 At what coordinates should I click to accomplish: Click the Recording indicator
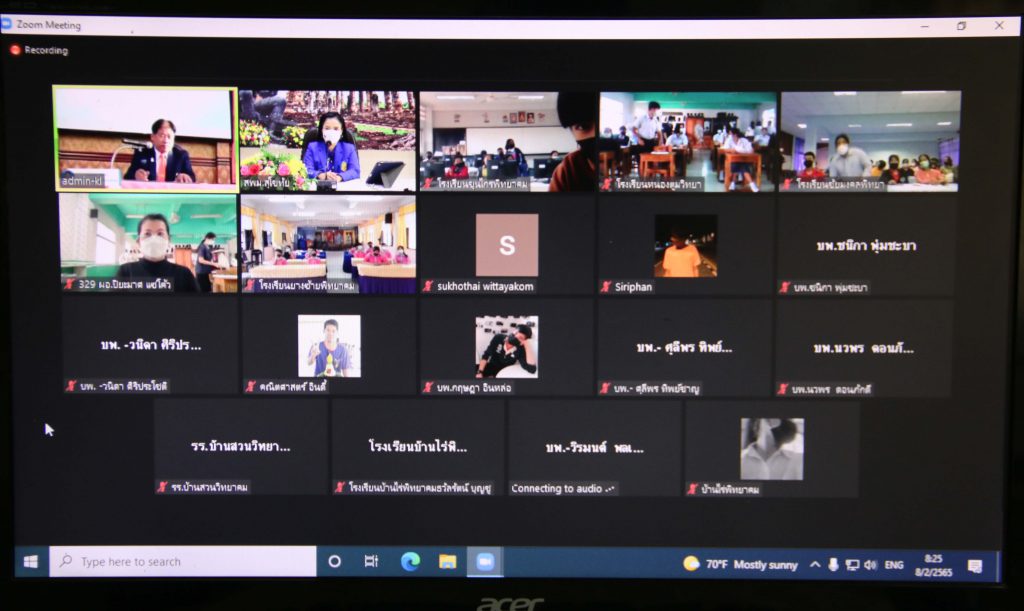[40, 50]
